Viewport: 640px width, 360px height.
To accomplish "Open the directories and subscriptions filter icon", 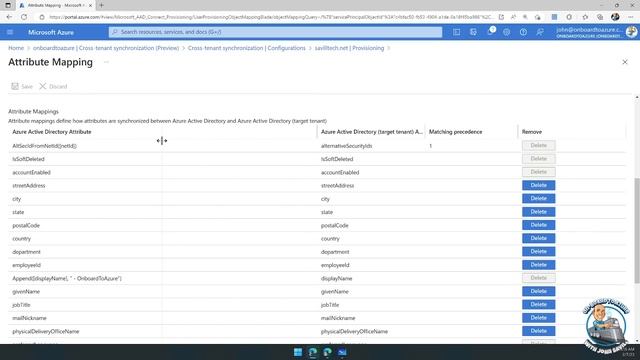I will point(473,32).
